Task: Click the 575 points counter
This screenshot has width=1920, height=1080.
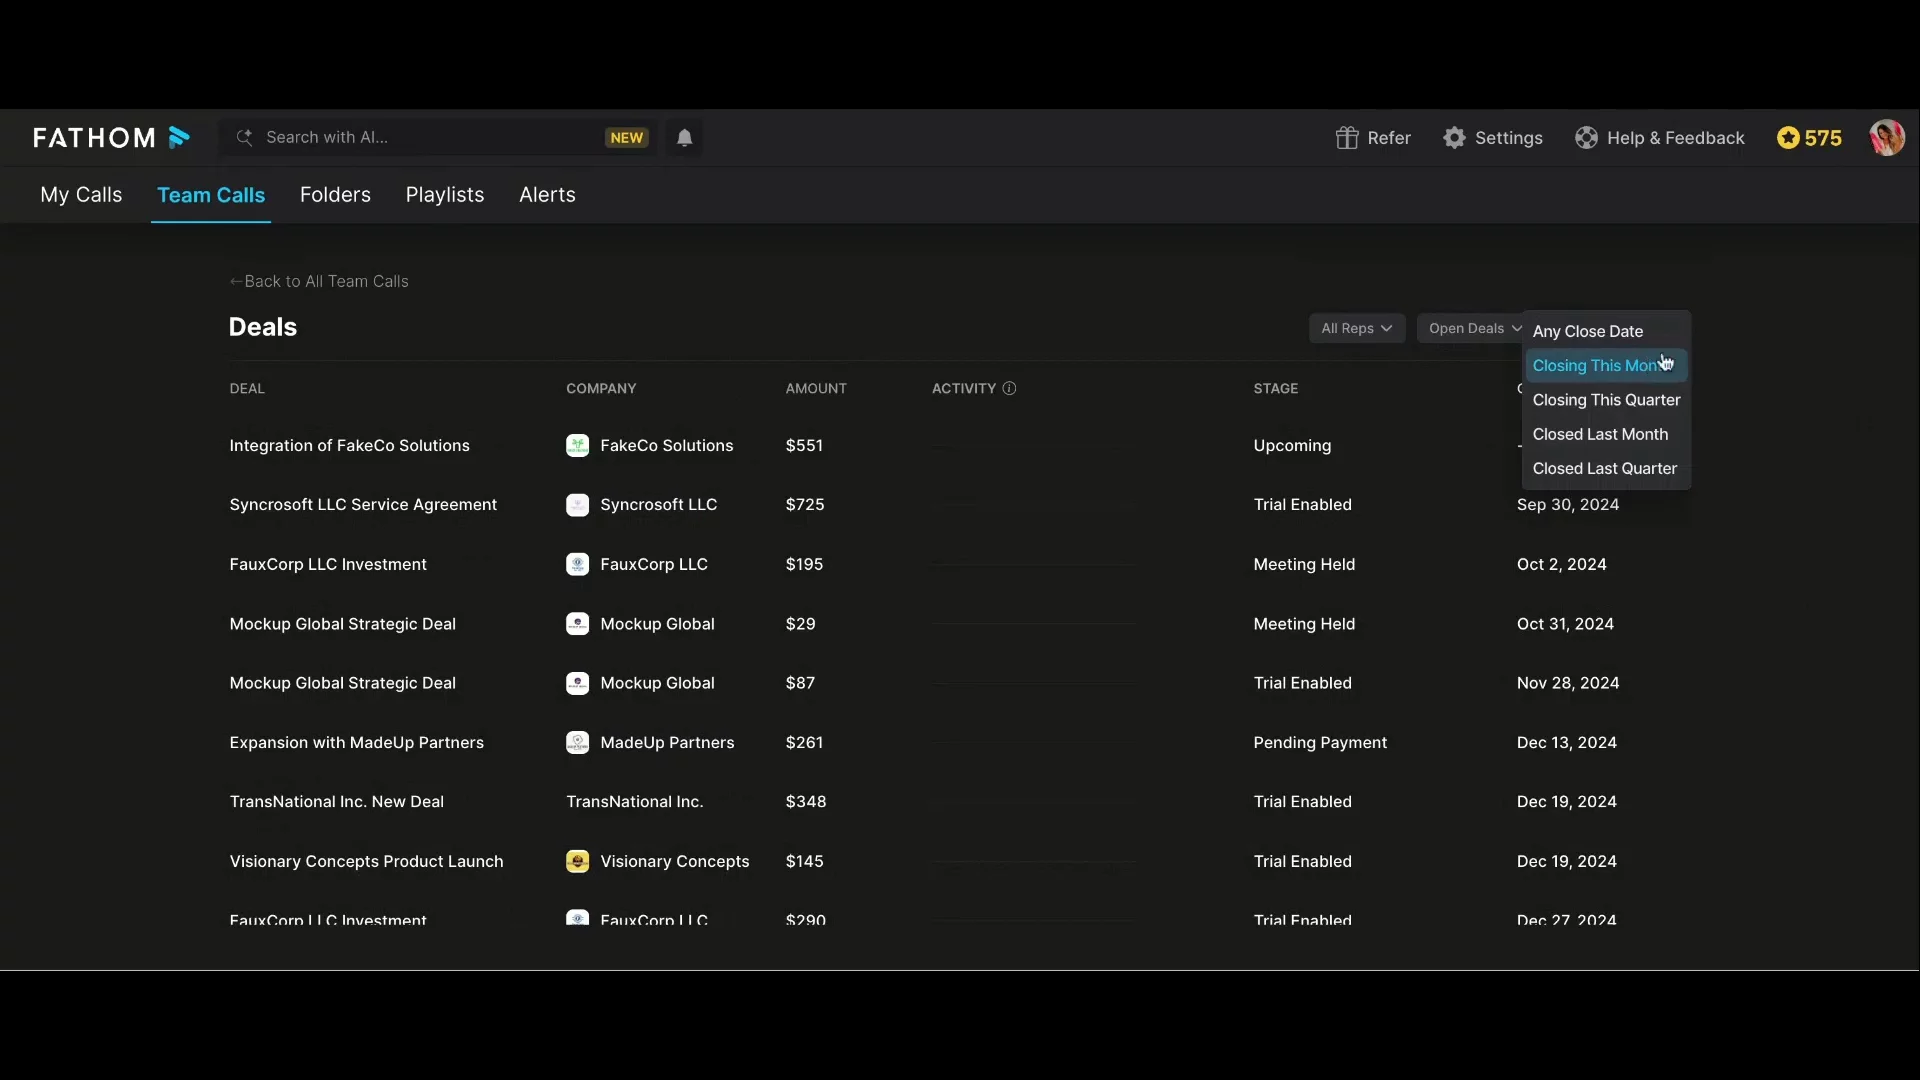Action: [x=1823, y=138]
